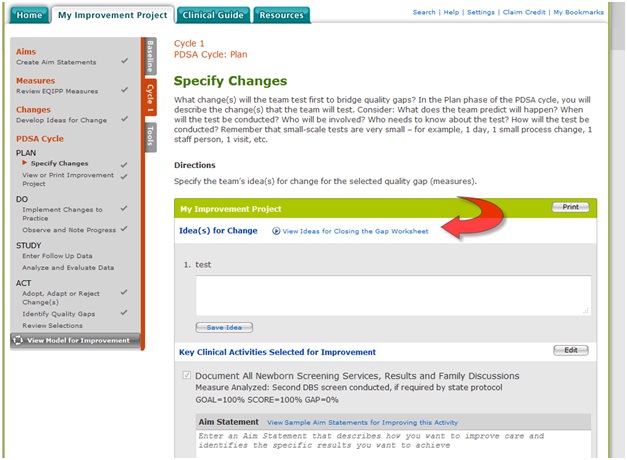Viewport: 627px width, 460px height.
Task: Open the Tools vertical tab
Action: (150, 135)
